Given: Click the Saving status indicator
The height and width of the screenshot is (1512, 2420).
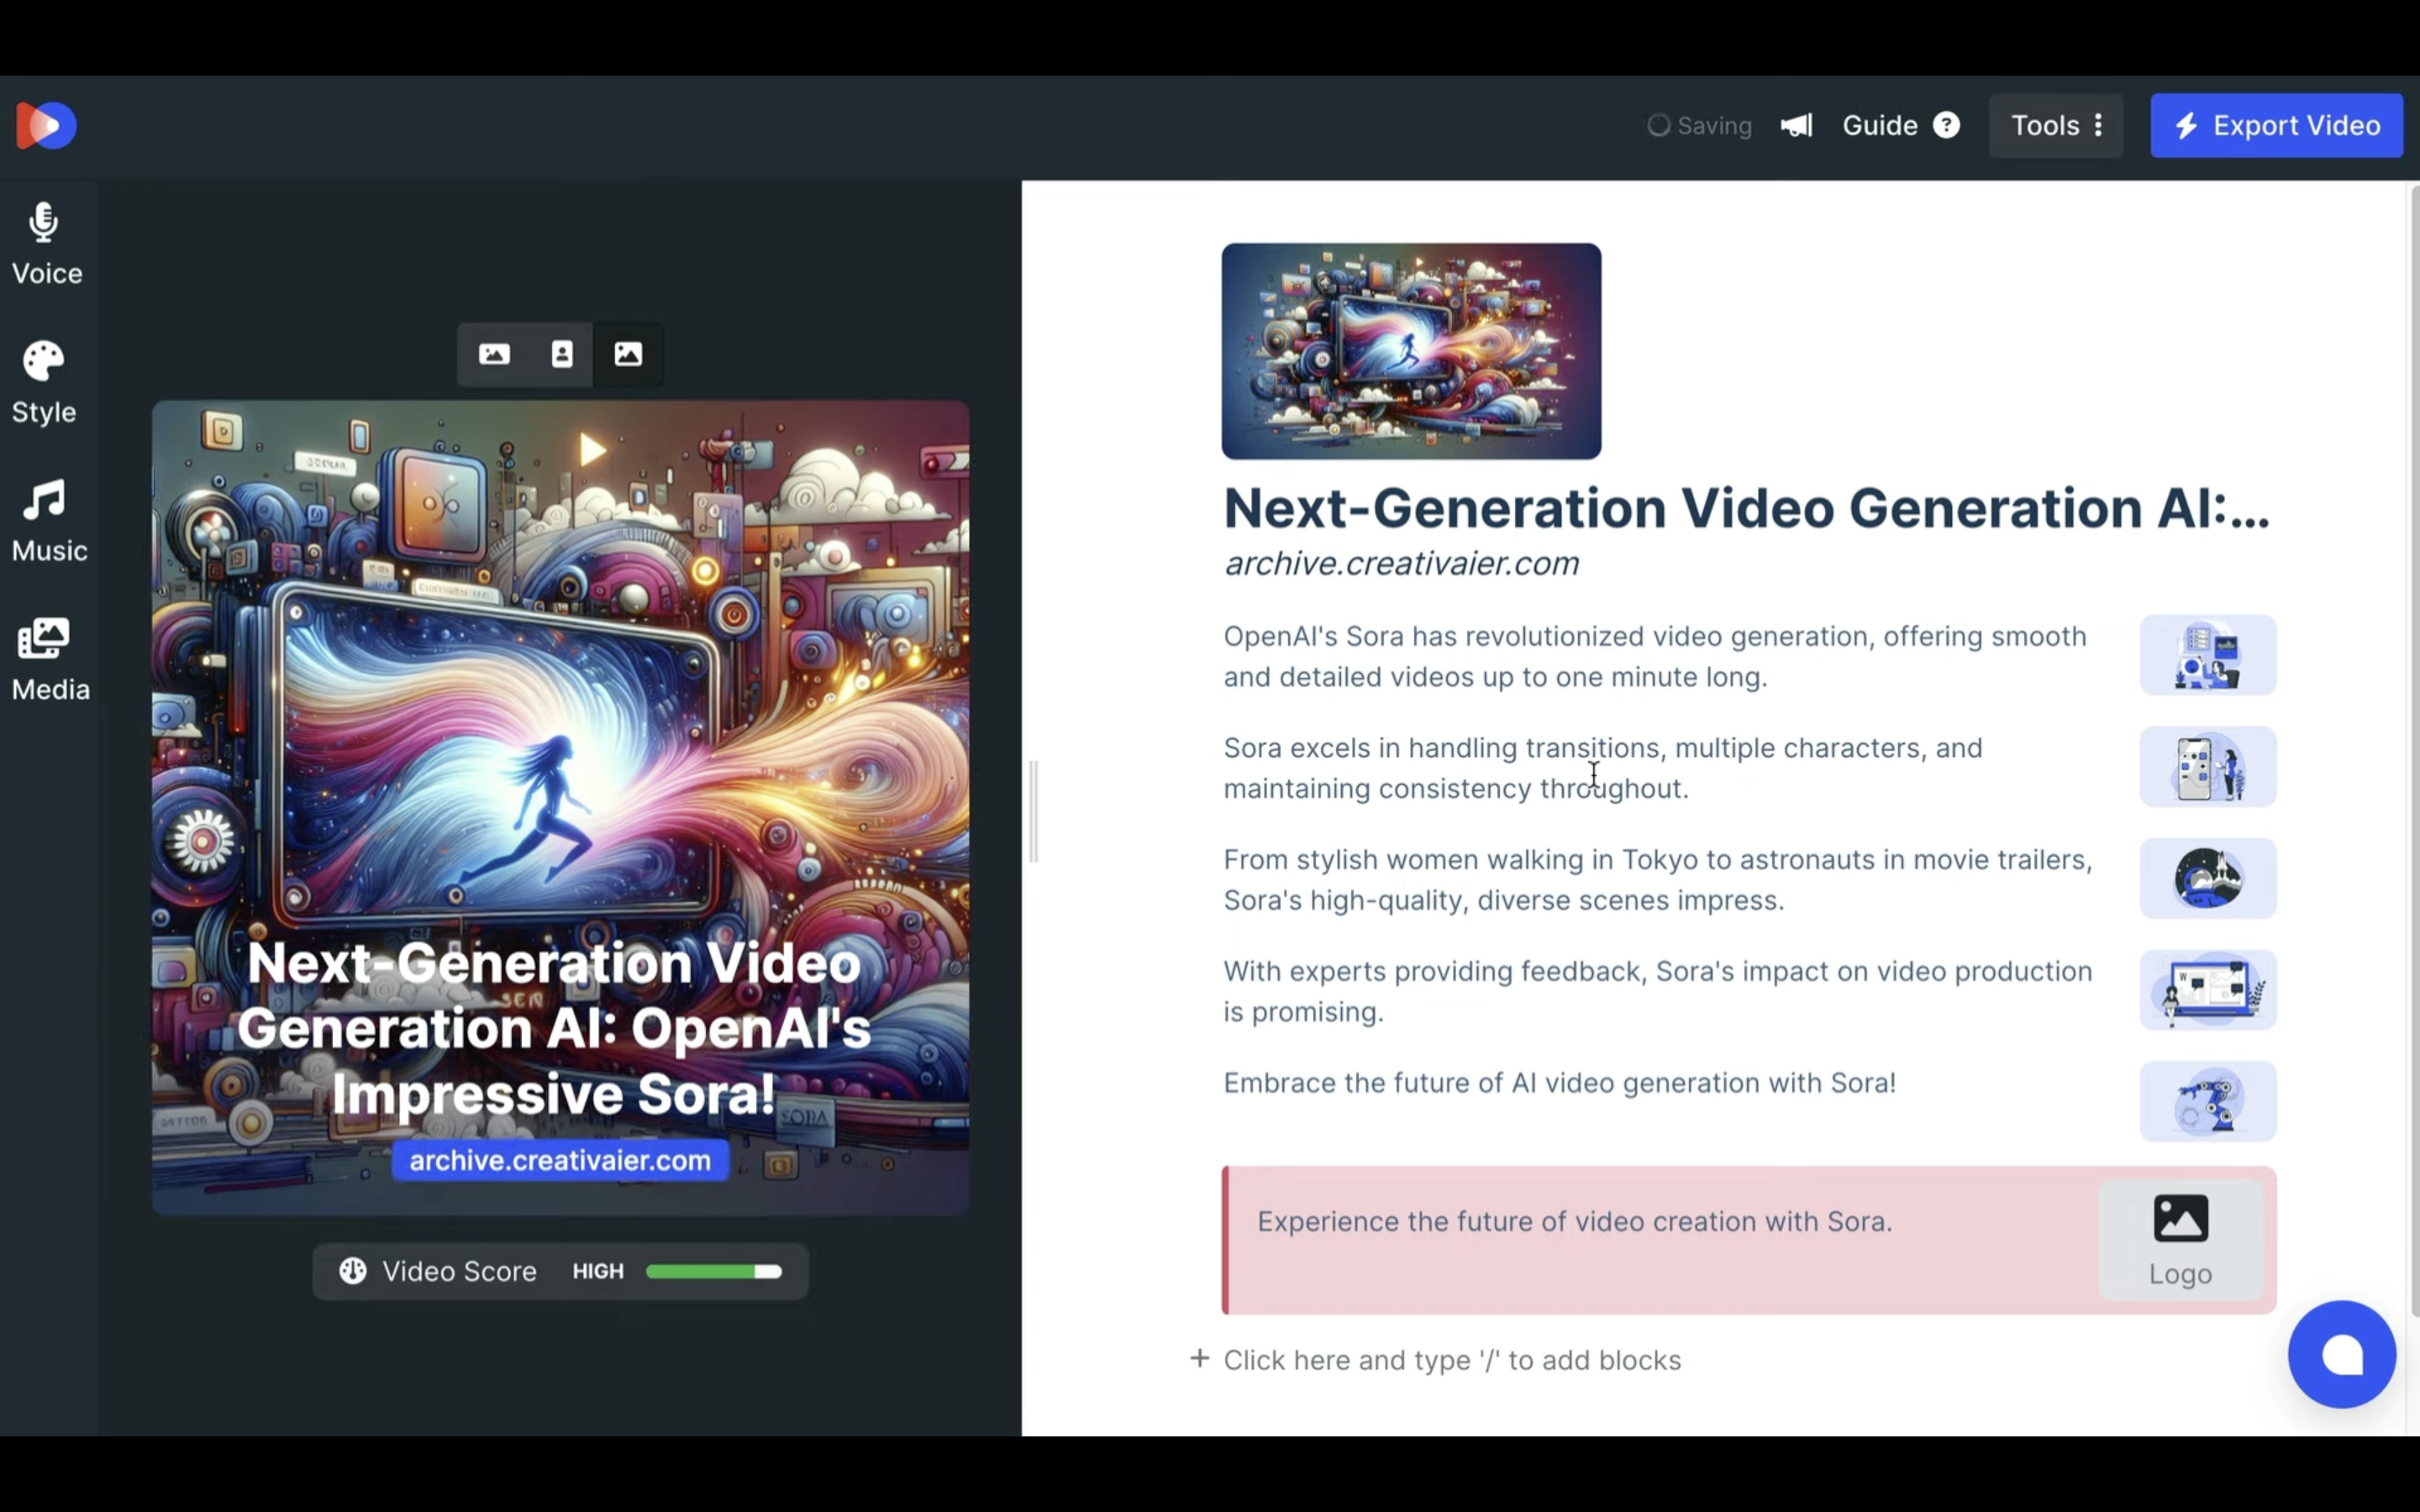Looking at the screenshot, I should click(1699, 126).
